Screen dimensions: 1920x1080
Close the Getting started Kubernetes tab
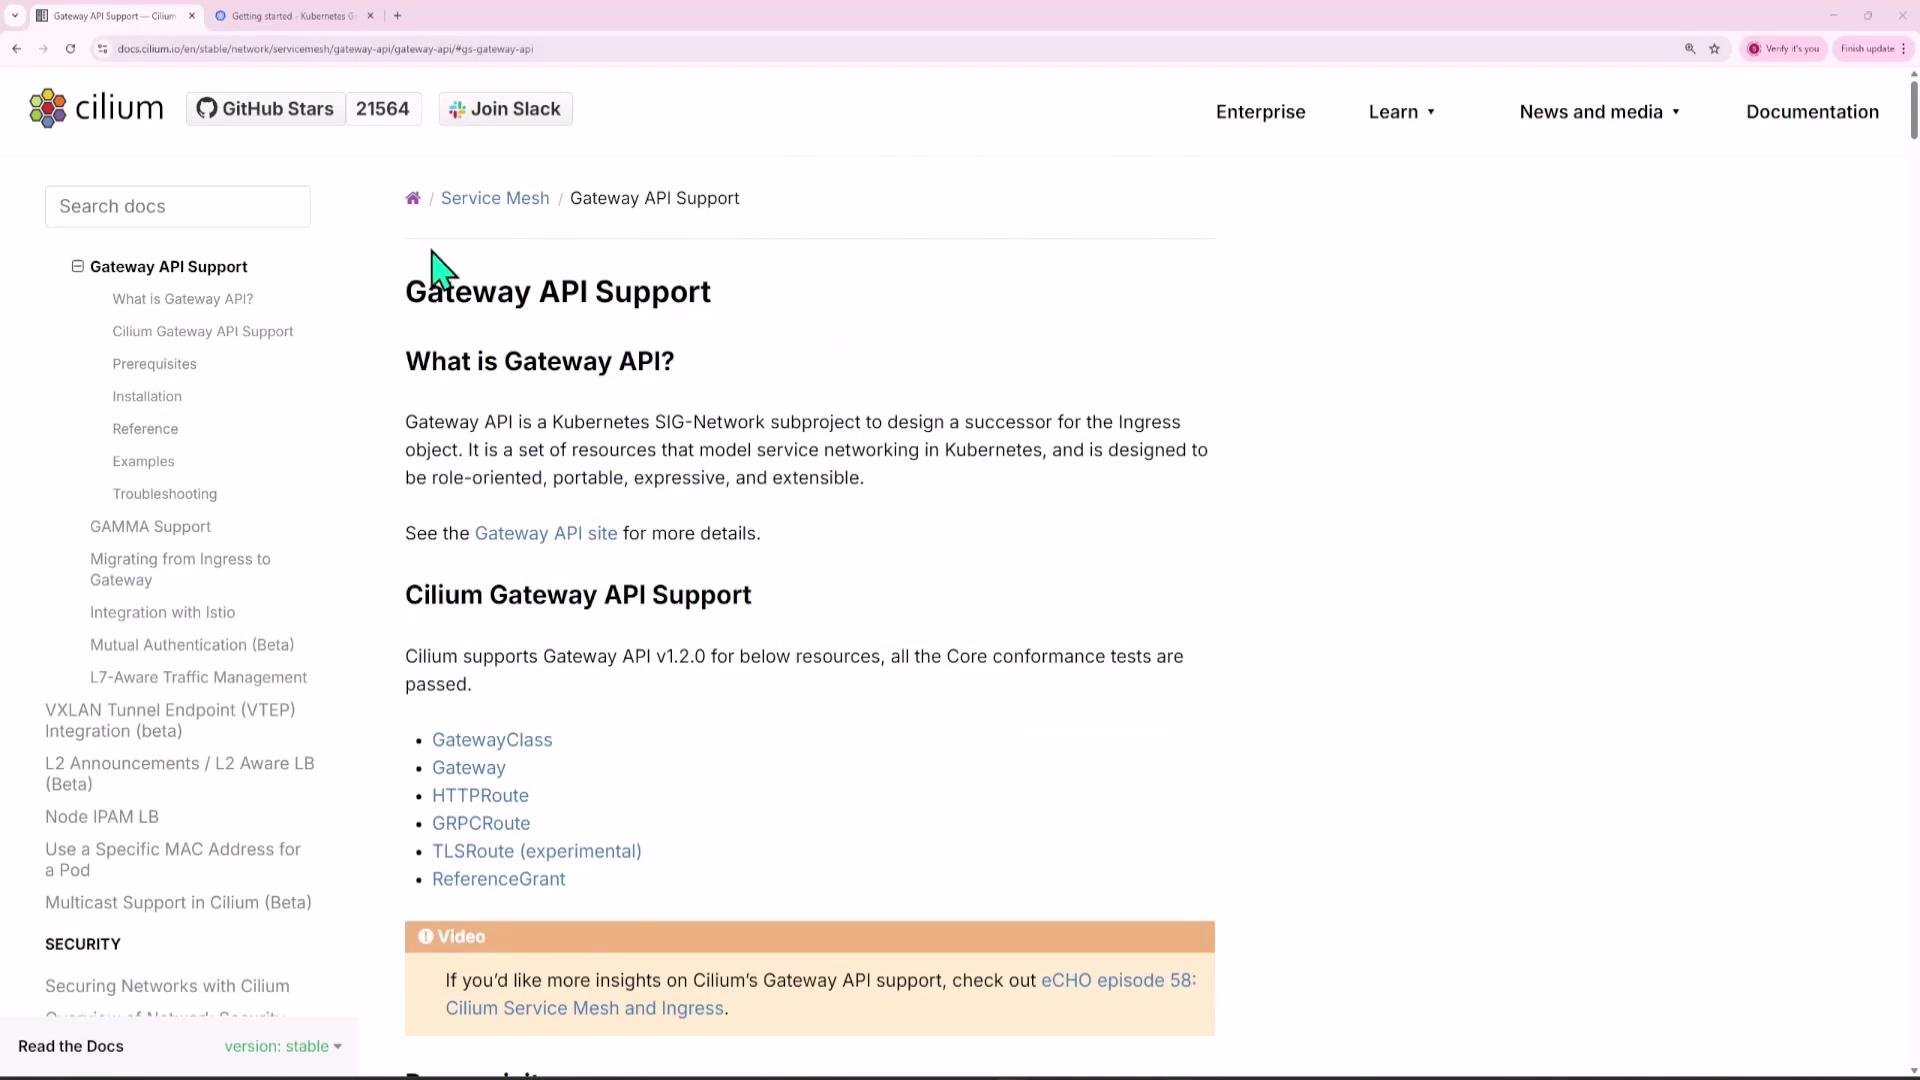pos(370,16)
